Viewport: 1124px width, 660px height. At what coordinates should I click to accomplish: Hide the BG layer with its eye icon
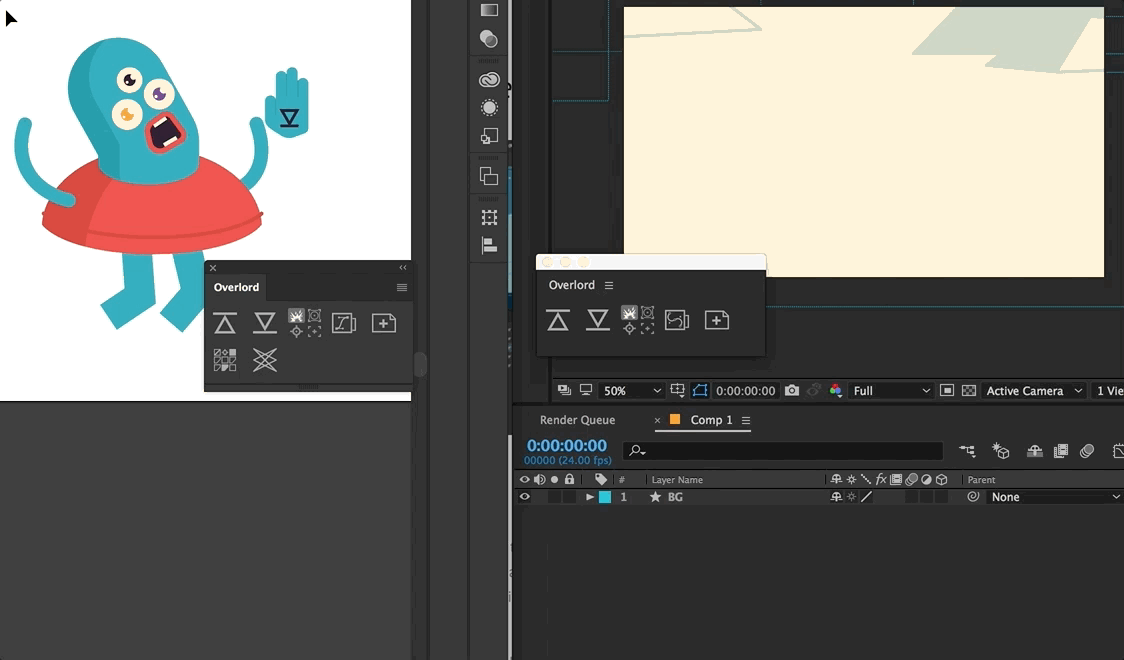pos(524,497)
